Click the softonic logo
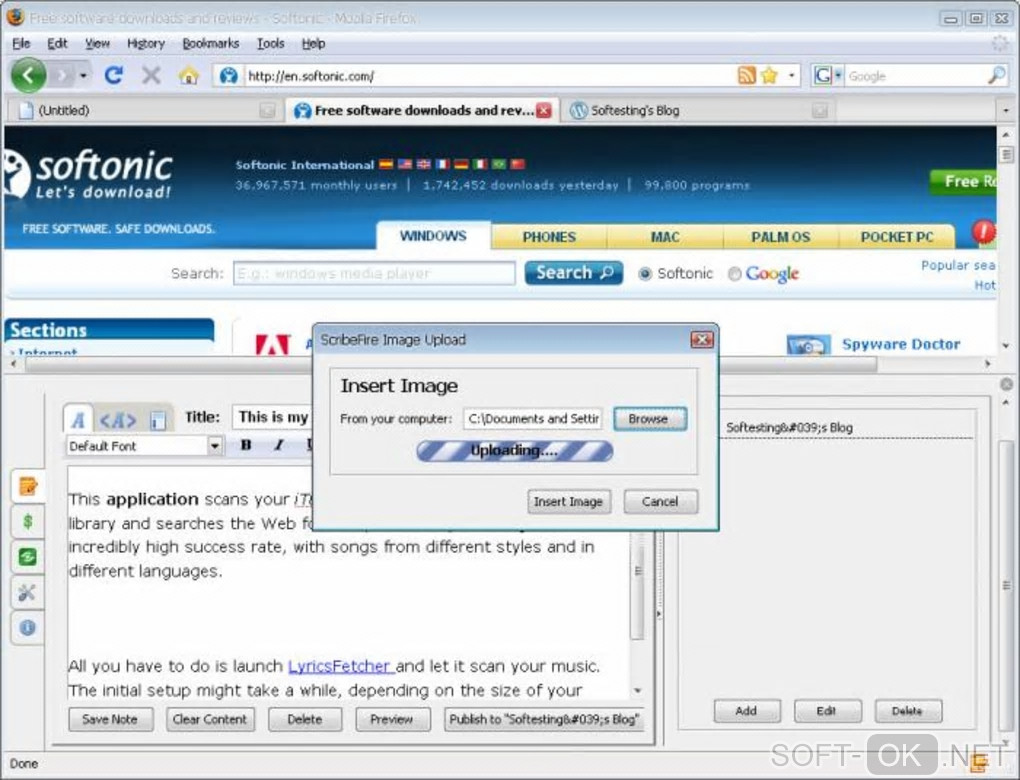Viewport: 1020px width, 780px height. (x=88, y=173)
